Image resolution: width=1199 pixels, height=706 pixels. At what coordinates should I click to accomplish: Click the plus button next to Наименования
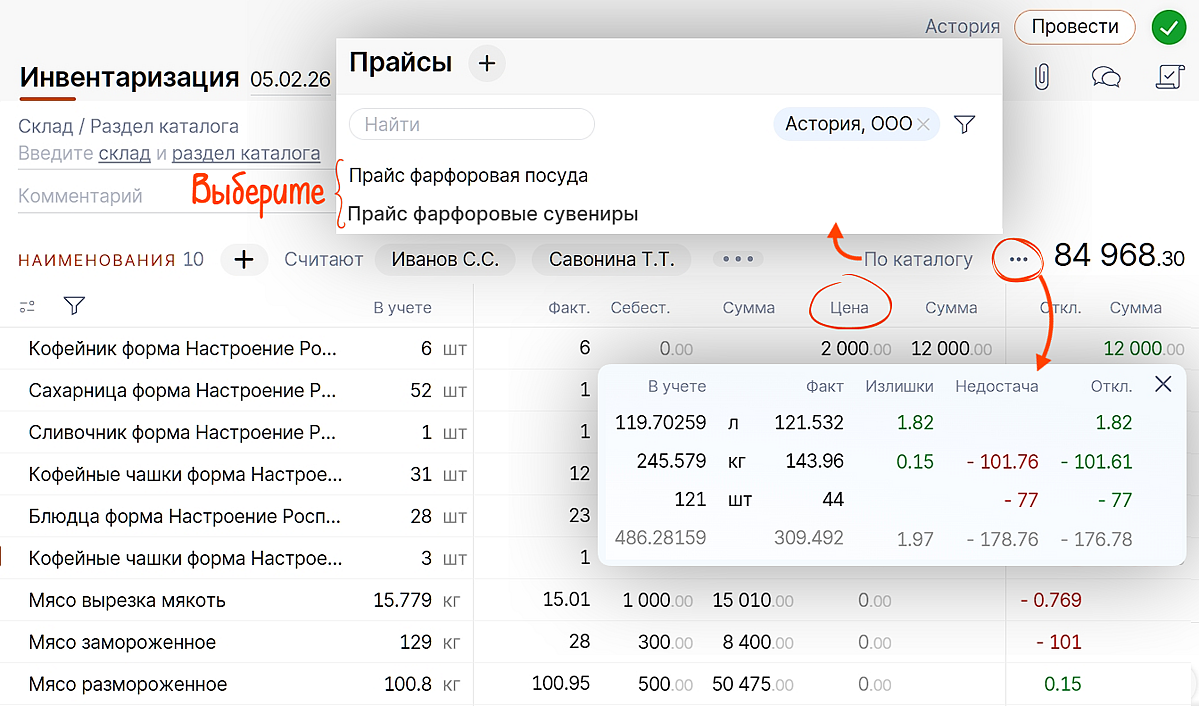[x=244, y=260]
